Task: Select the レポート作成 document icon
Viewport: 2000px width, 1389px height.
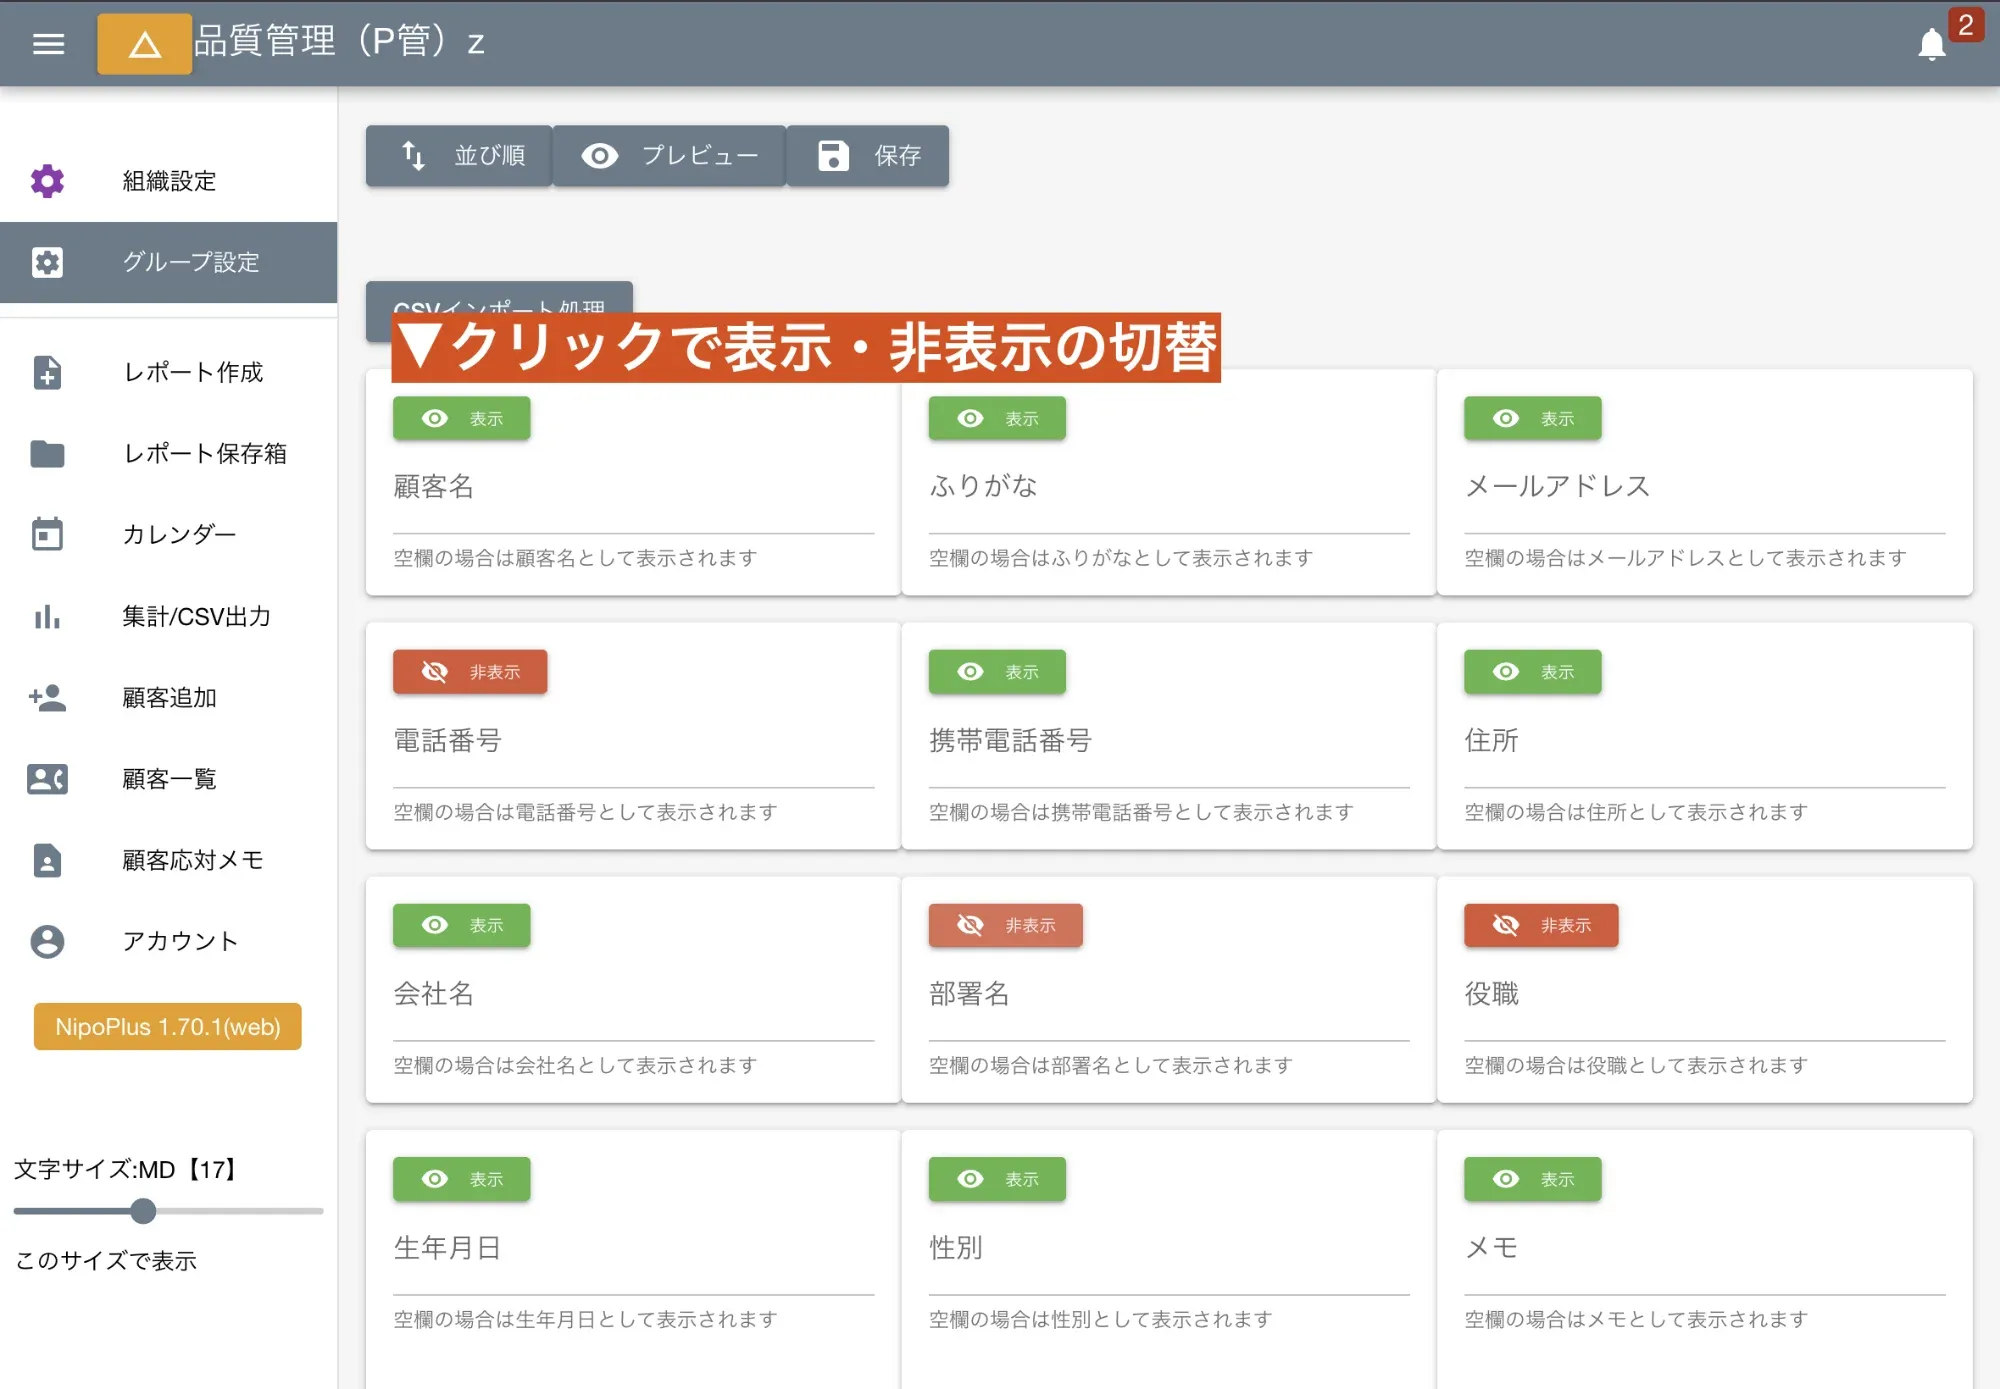Action: pyautogui.click(x=47, y=373)
